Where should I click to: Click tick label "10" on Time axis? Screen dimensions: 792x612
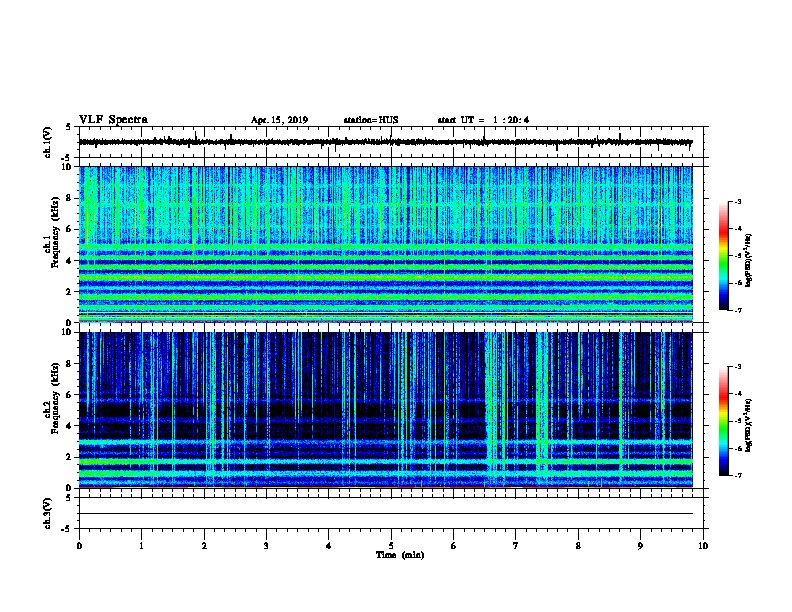pyautogui.click(x=703, y=545)
